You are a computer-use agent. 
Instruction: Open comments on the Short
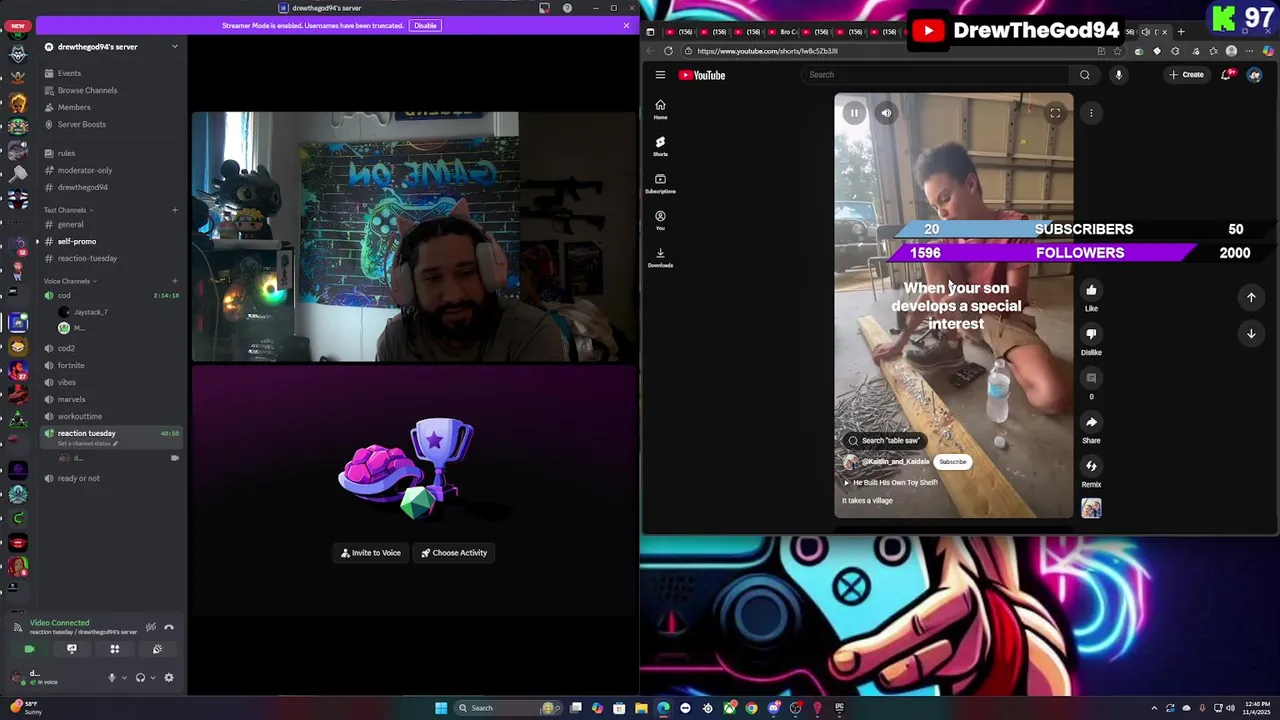pyautogui.click(x=1091, y=378)
